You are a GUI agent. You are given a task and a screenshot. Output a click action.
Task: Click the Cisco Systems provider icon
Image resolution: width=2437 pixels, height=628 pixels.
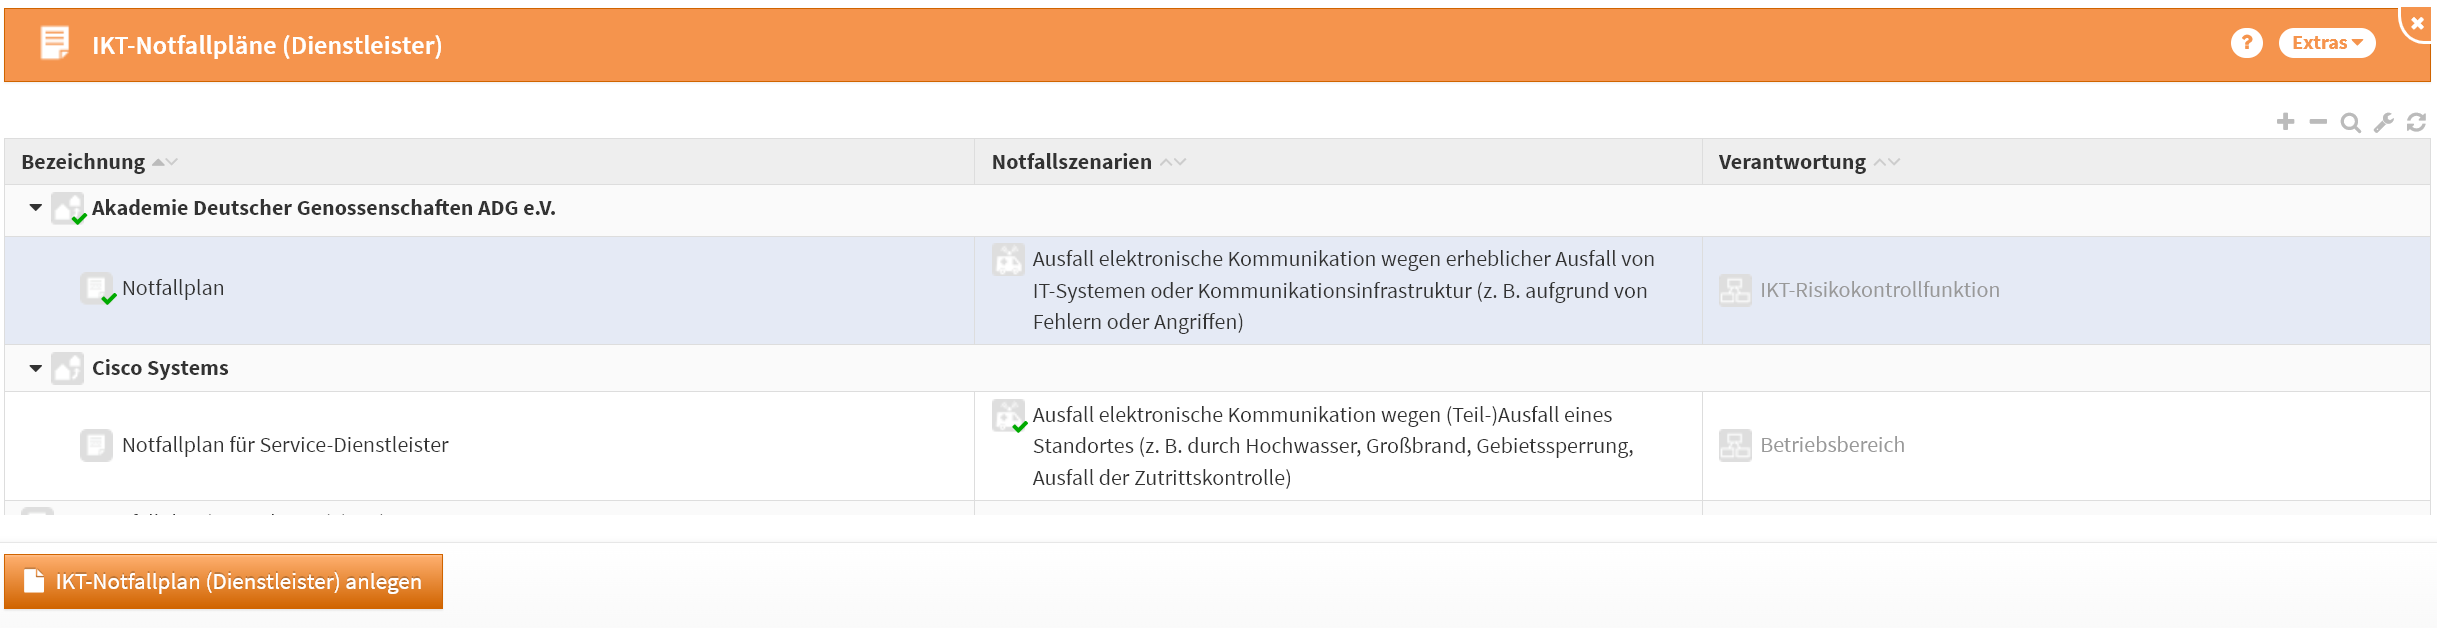(67, 368)
